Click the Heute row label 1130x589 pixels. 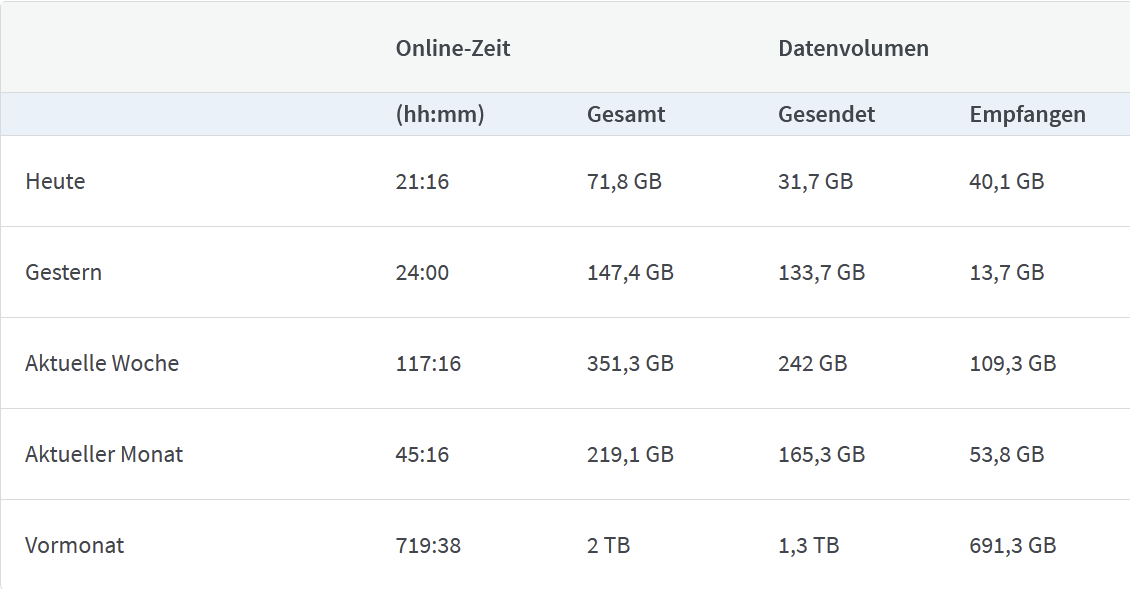56,181
